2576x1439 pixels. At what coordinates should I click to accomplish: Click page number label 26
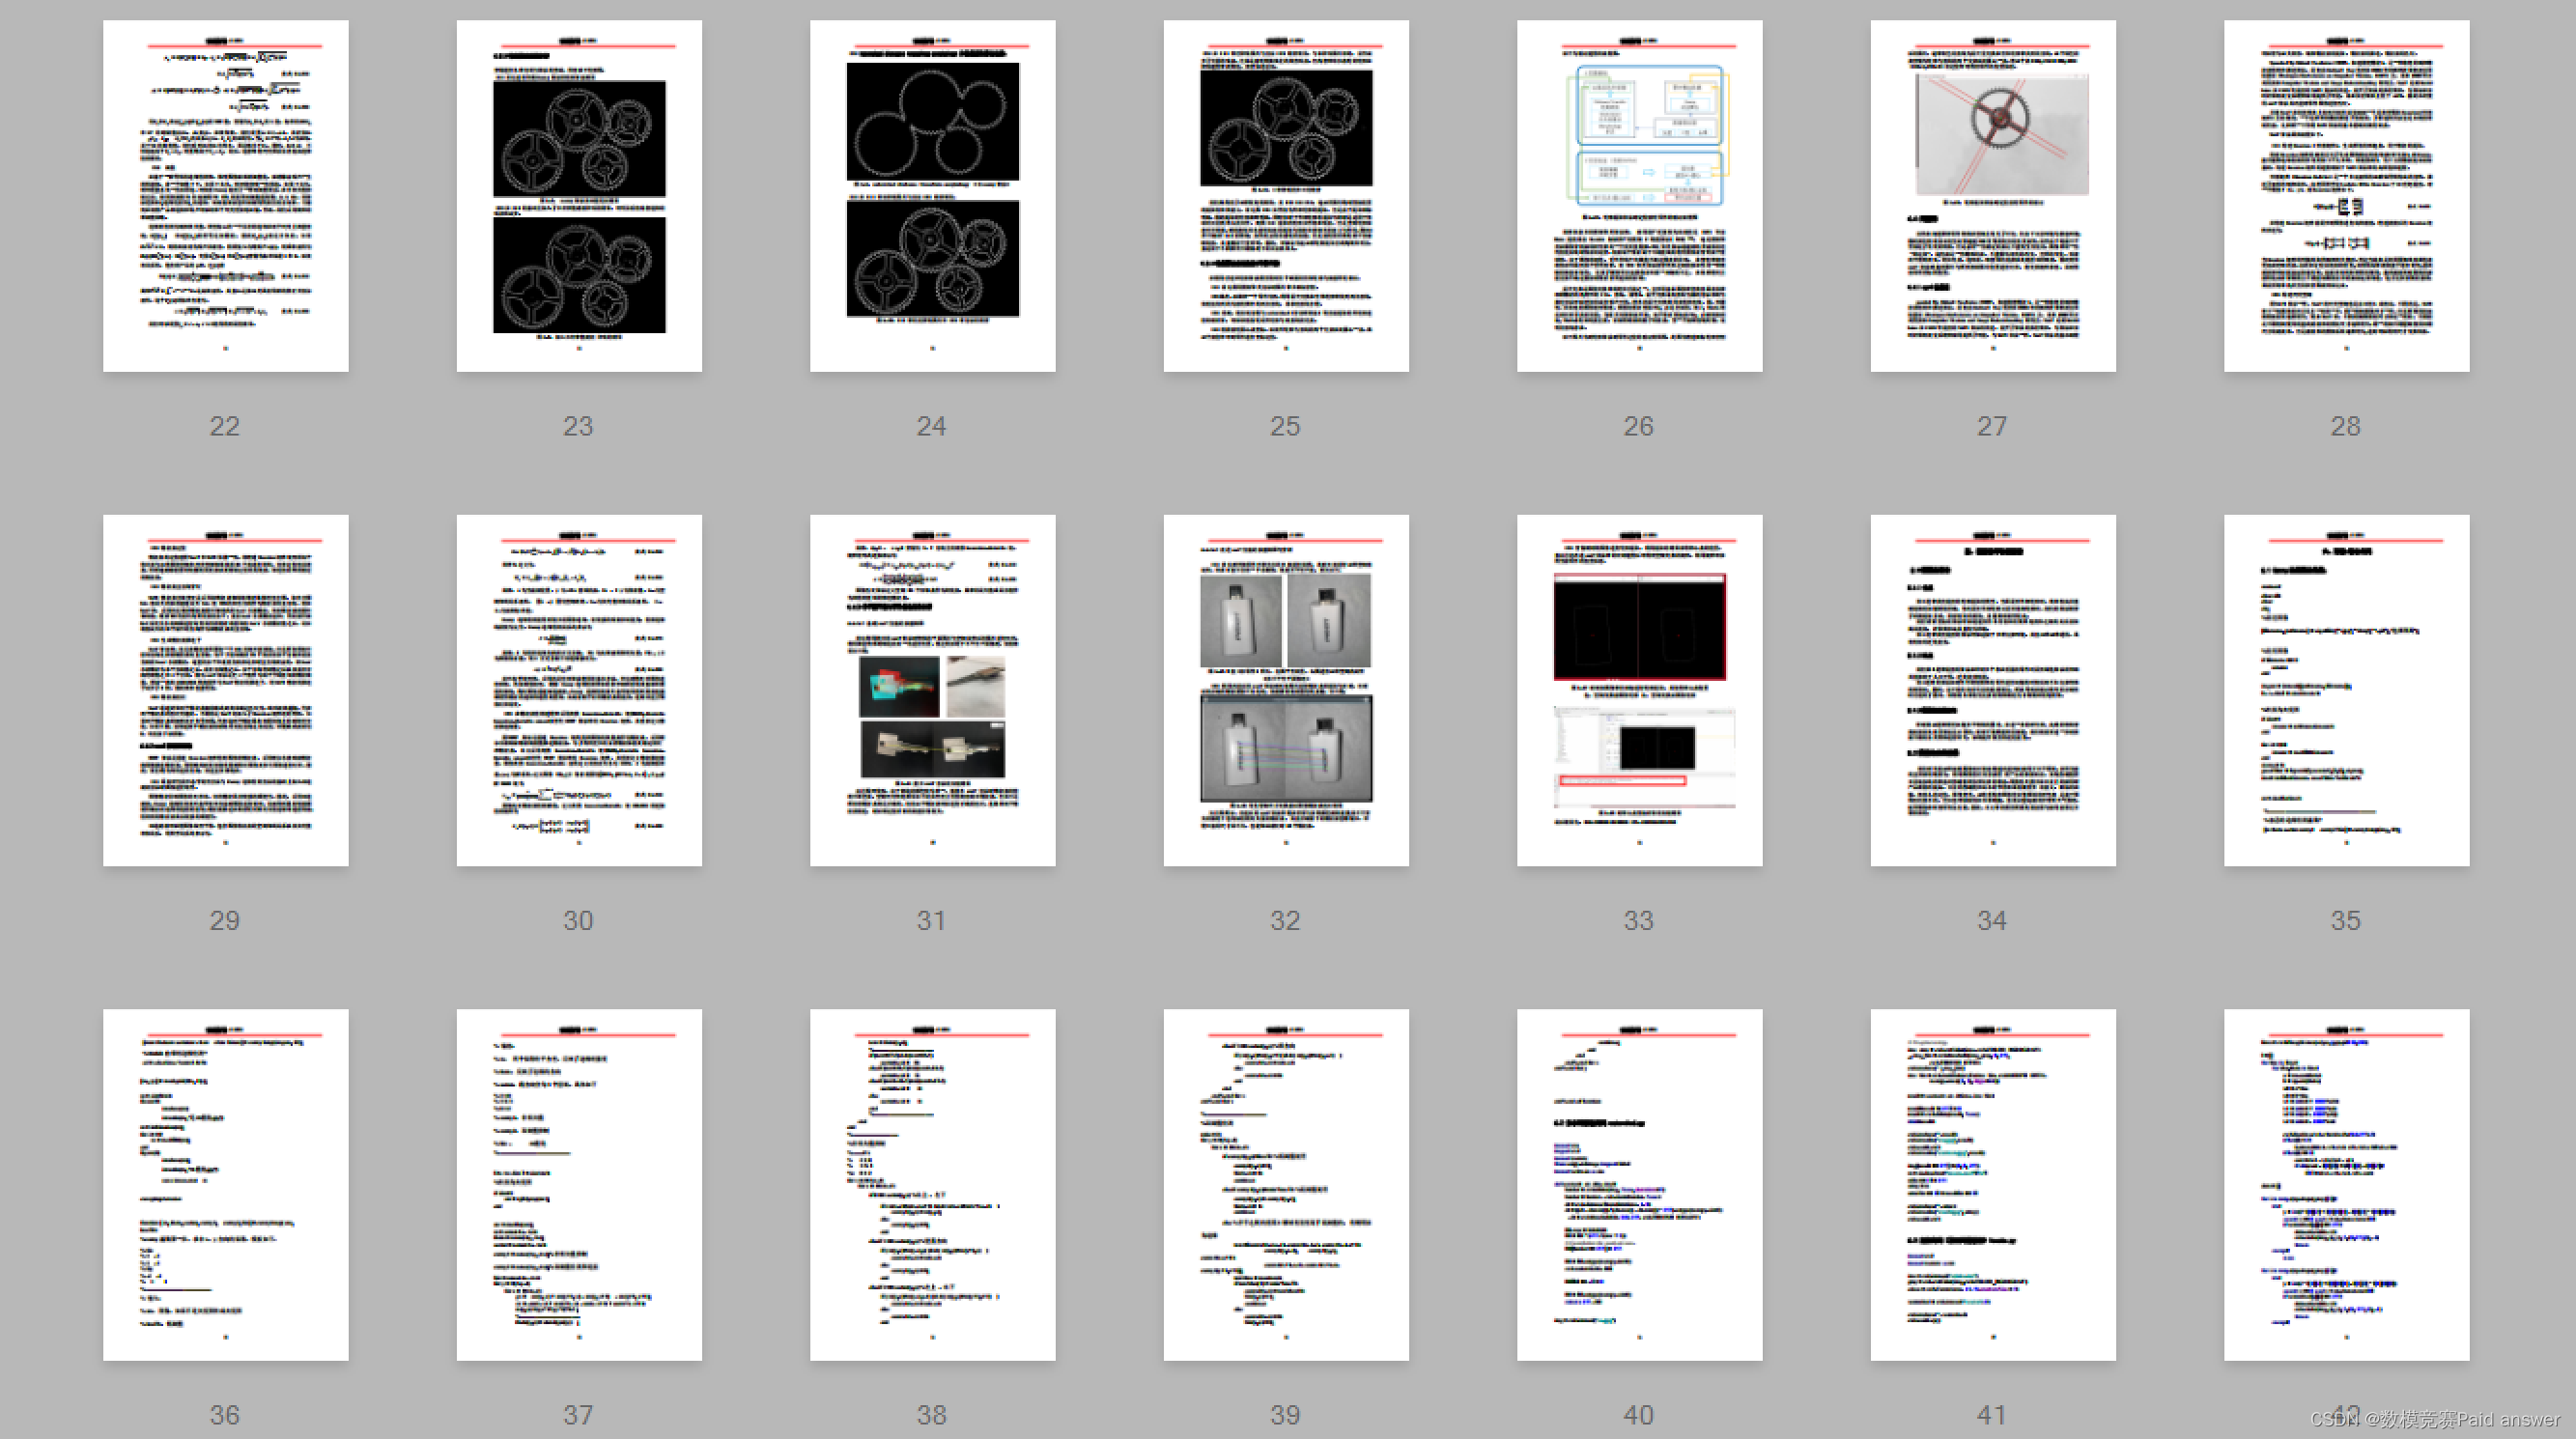pos(1638,426)
